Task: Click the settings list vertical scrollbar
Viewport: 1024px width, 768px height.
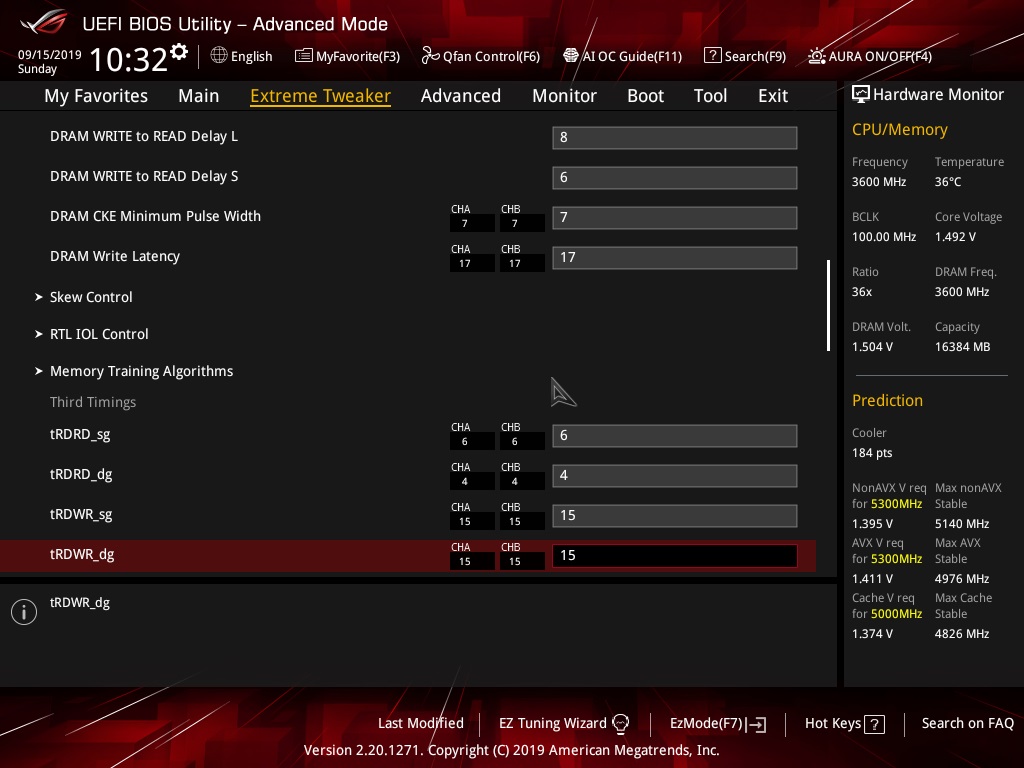Action: click(828, 306)
